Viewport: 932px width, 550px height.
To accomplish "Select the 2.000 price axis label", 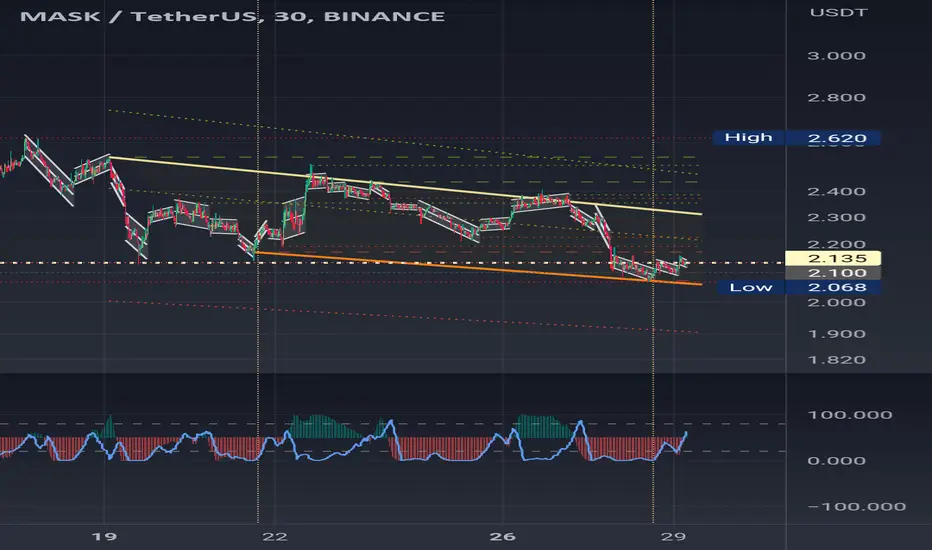I will (836, 303).
